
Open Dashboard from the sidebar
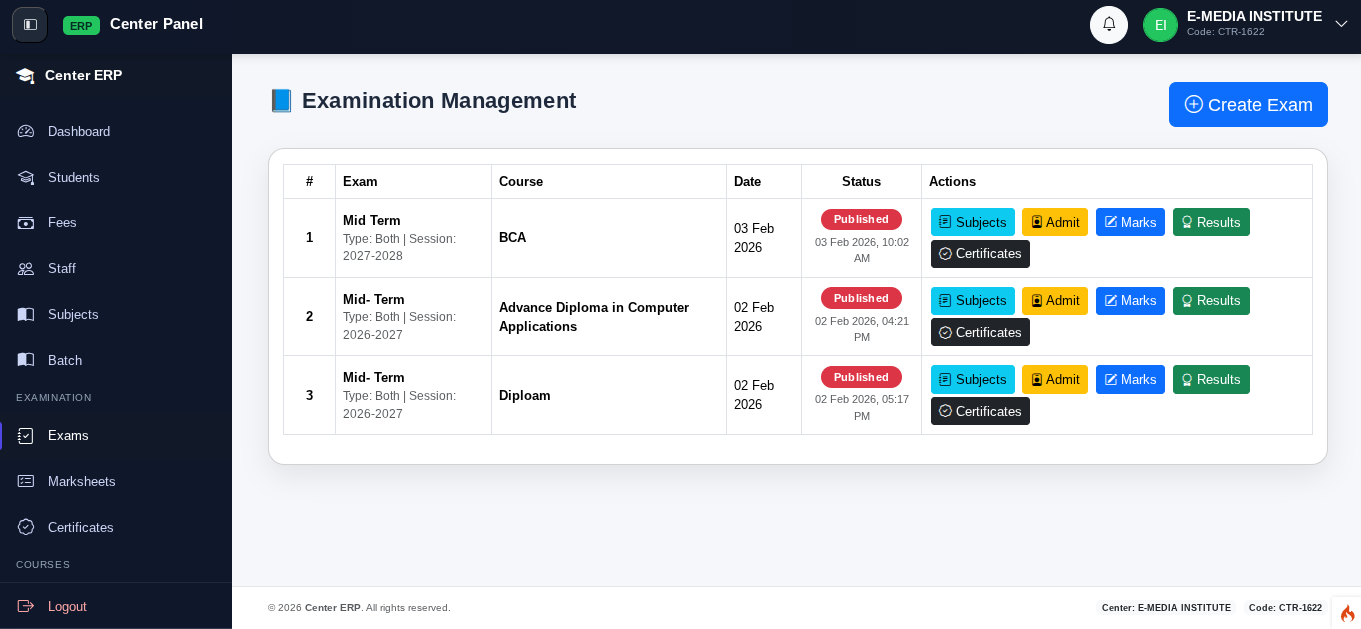point(78,131)
